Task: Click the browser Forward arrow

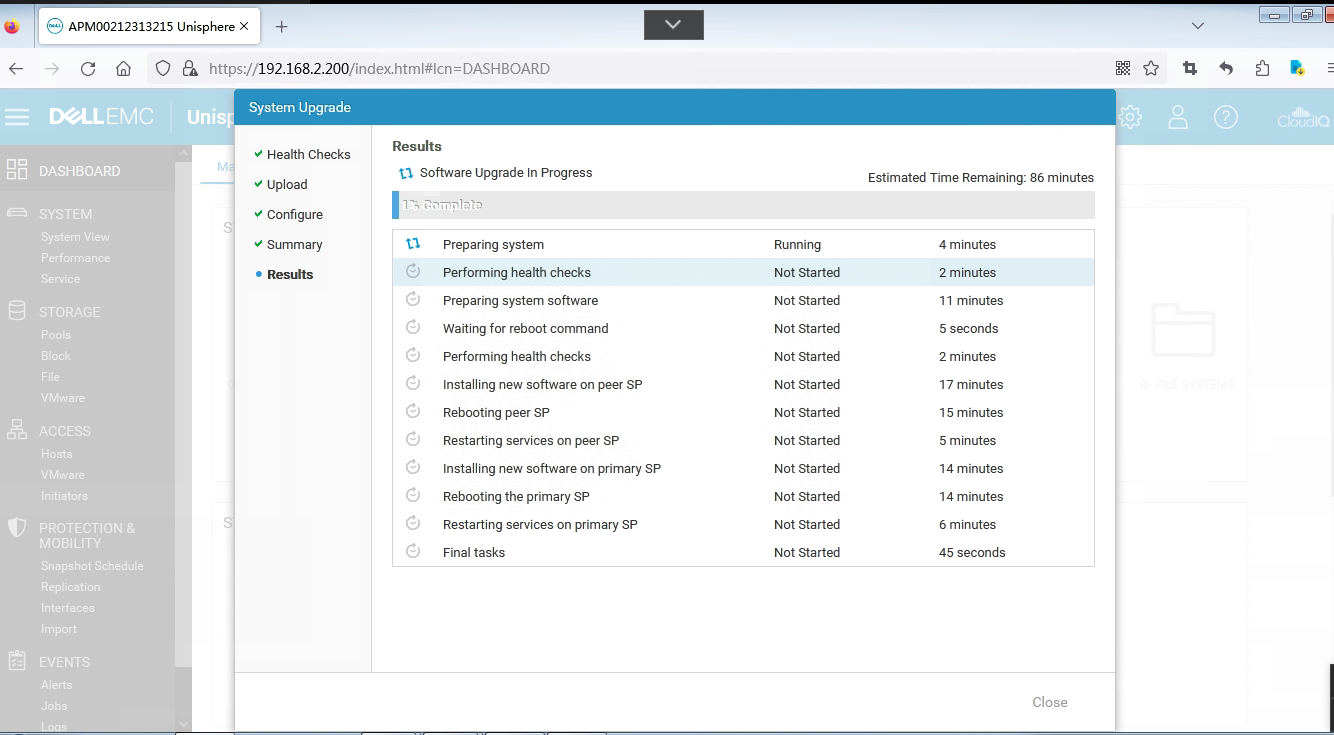Action: click(52, 69)
